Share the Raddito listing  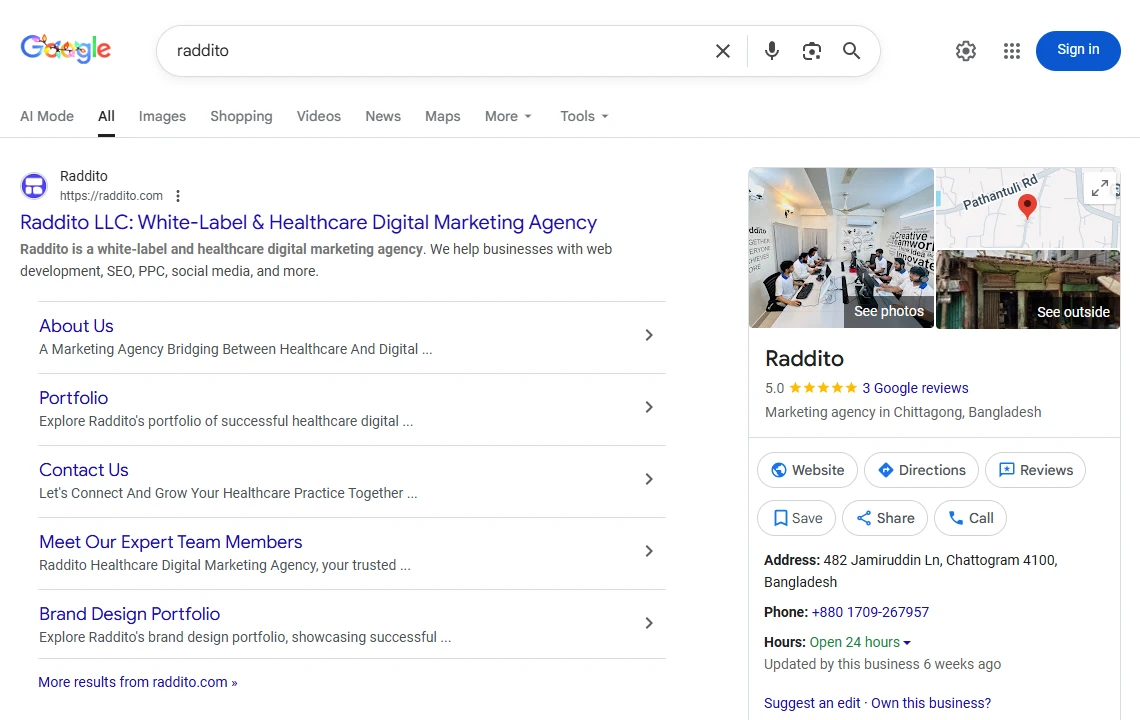885,518
